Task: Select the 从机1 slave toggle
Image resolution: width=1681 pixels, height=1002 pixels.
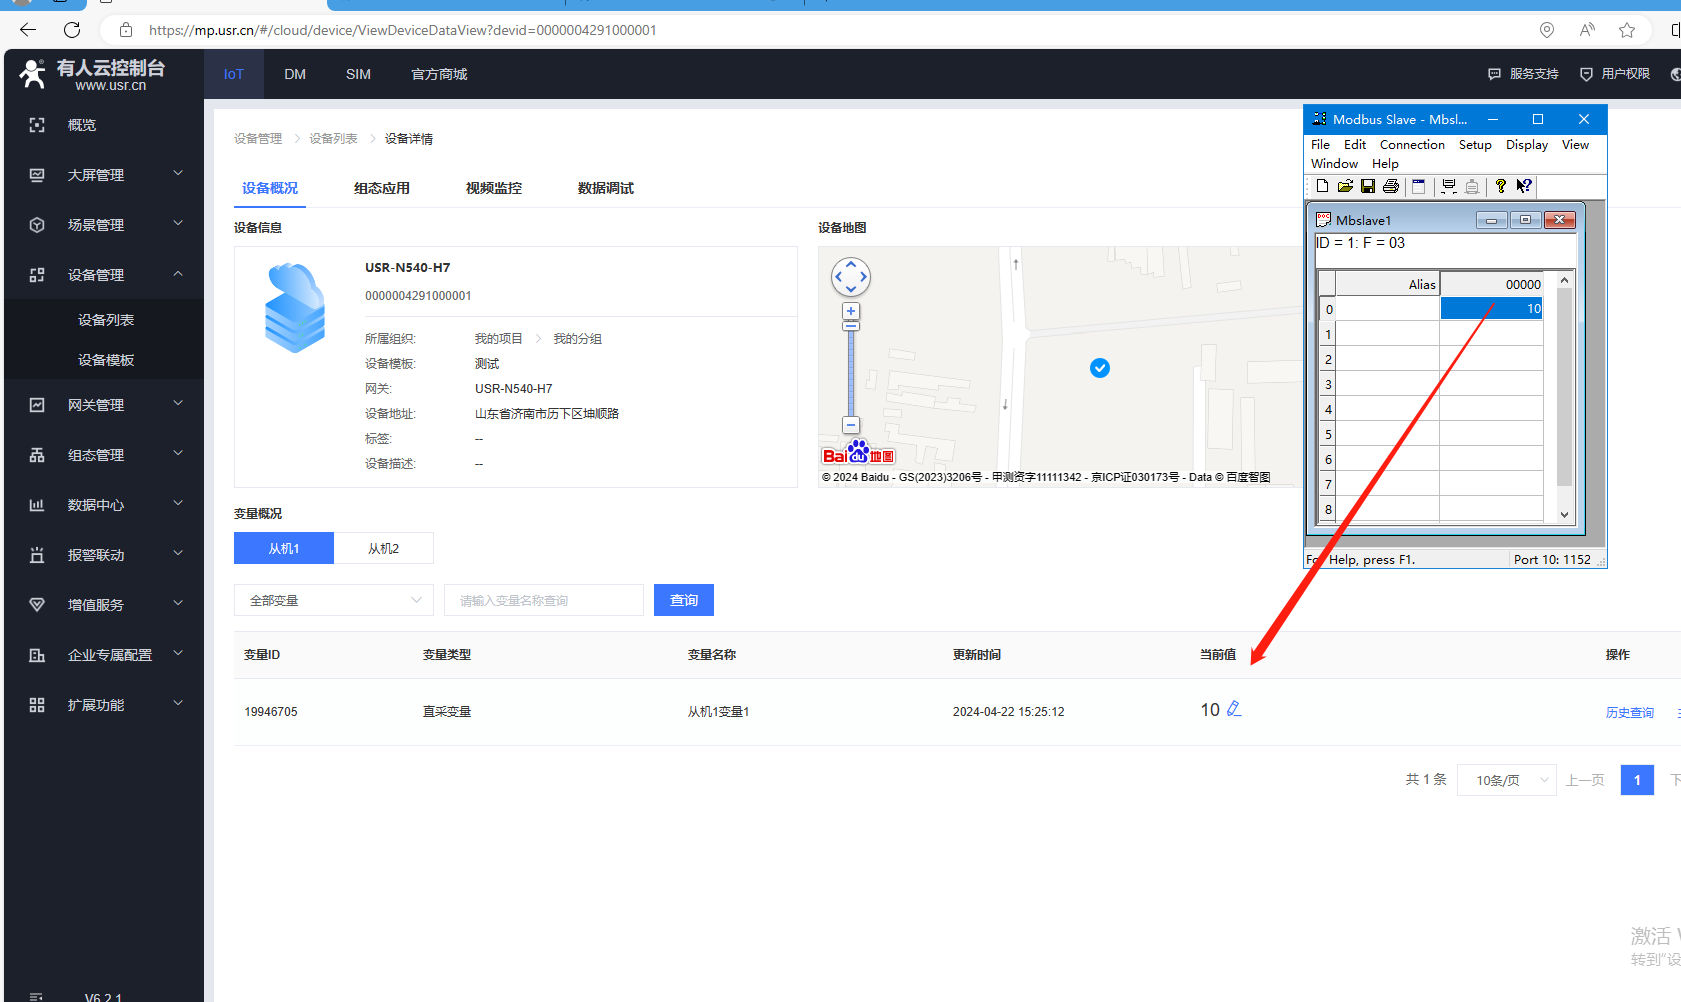Action: click(284, 548)
